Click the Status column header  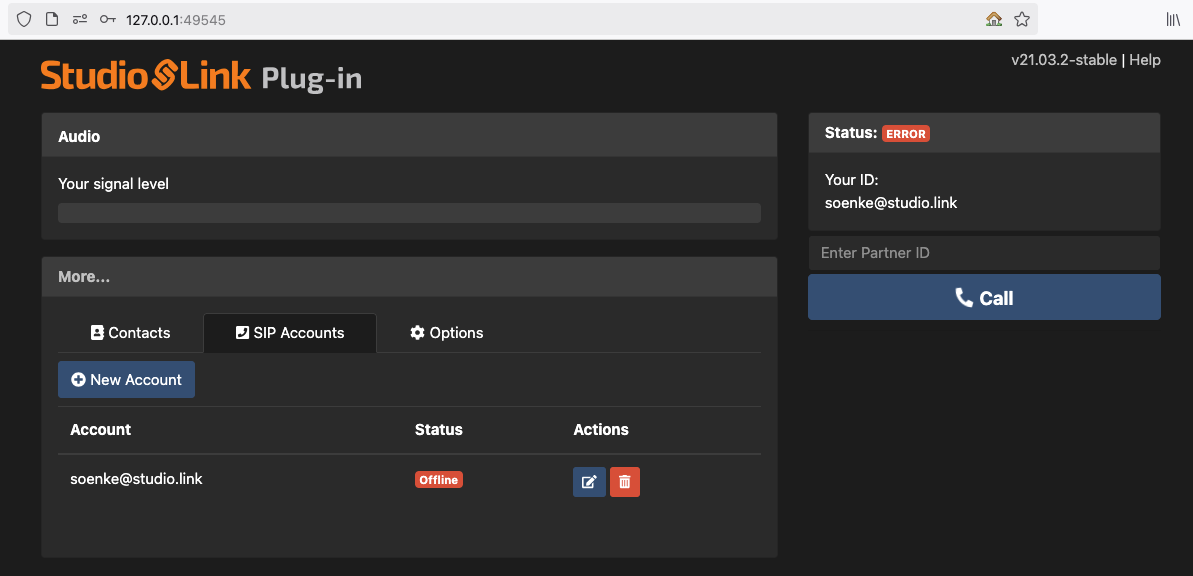click(x=438, y=430)
